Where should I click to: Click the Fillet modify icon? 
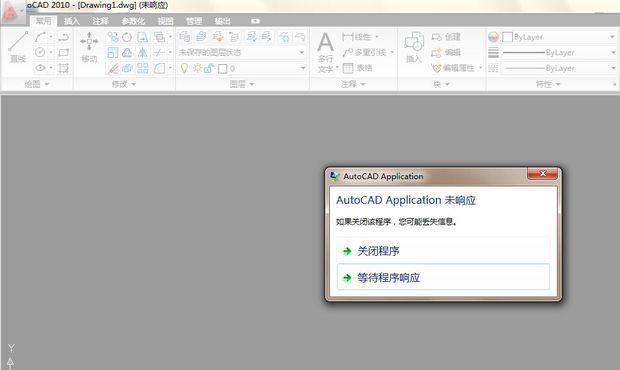[159, 68]
